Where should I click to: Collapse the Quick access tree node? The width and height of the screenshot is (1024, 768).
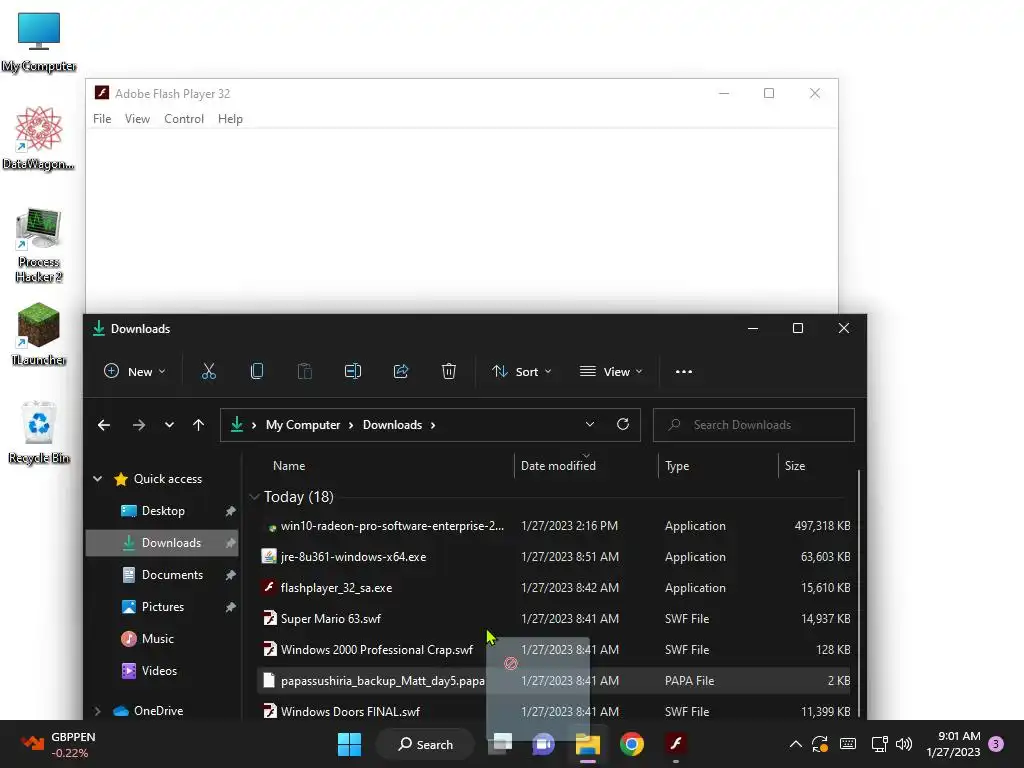97,479
